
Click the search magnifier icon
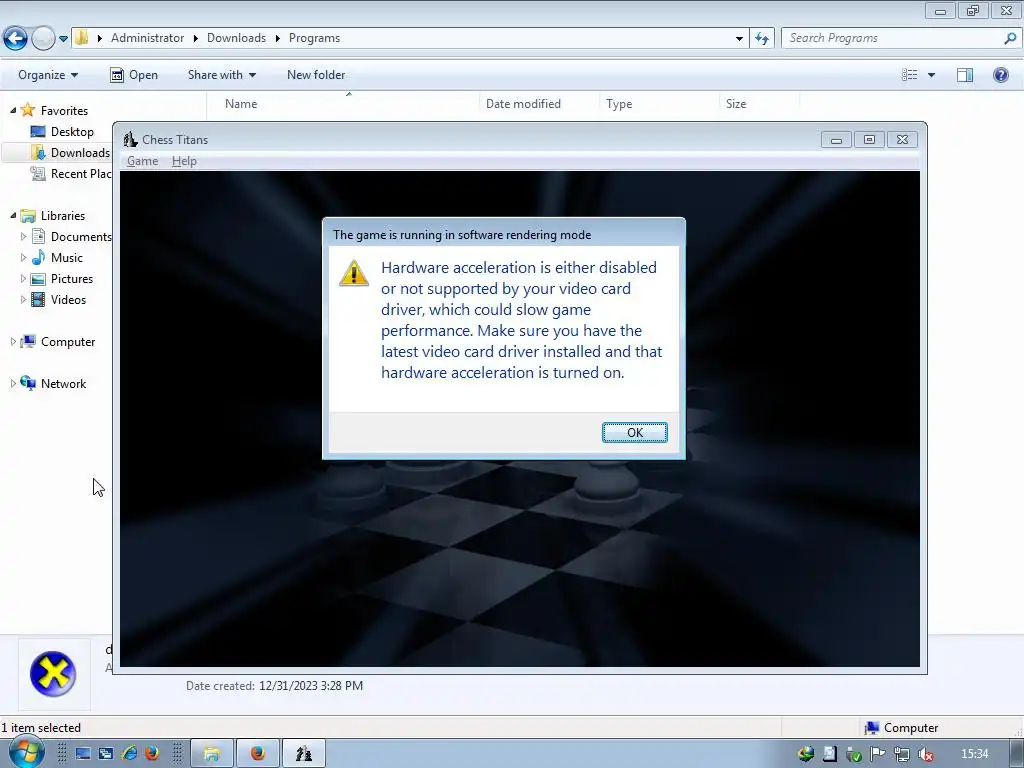1010,38
